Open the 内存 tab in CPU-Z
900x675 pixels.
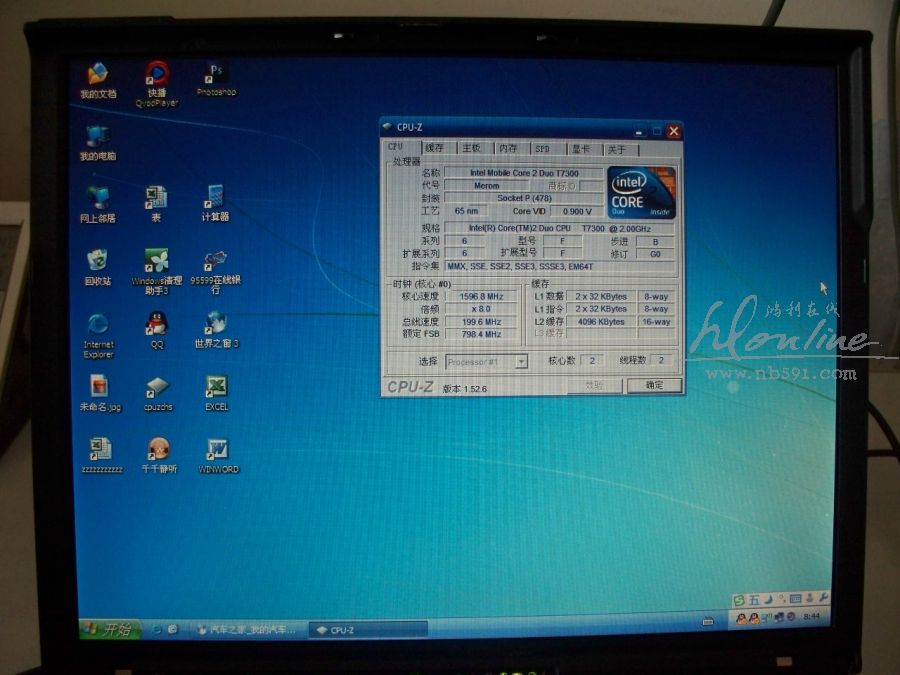click(512, 149)
